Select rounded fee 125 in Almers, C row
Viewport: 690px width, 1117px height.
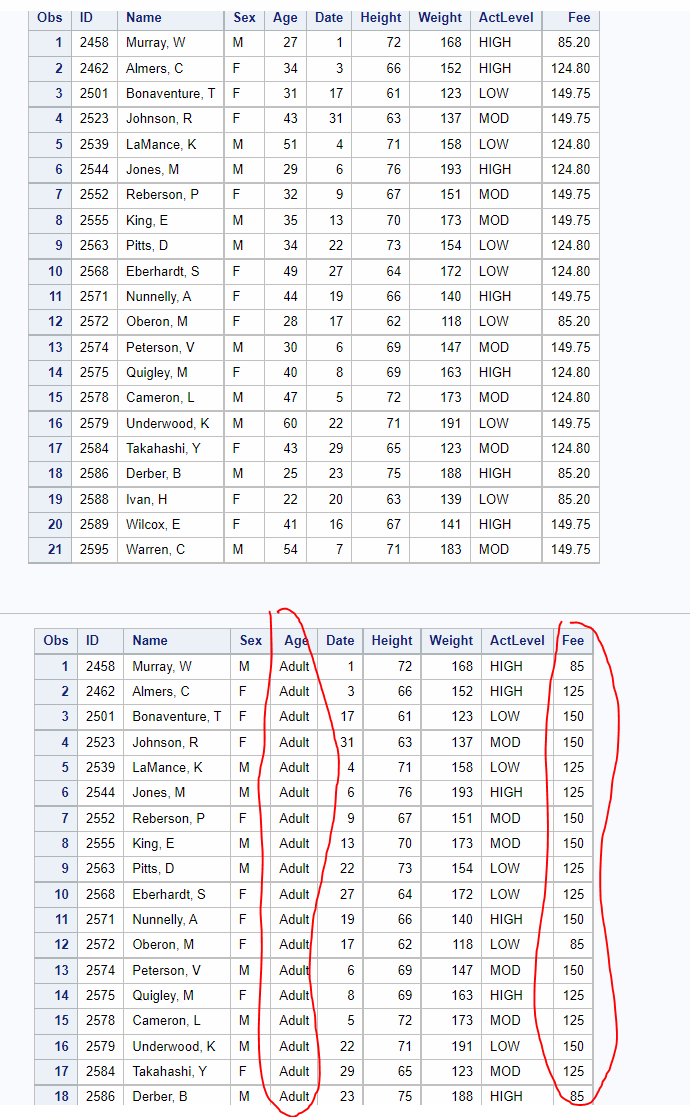click(x=573, y=692)
